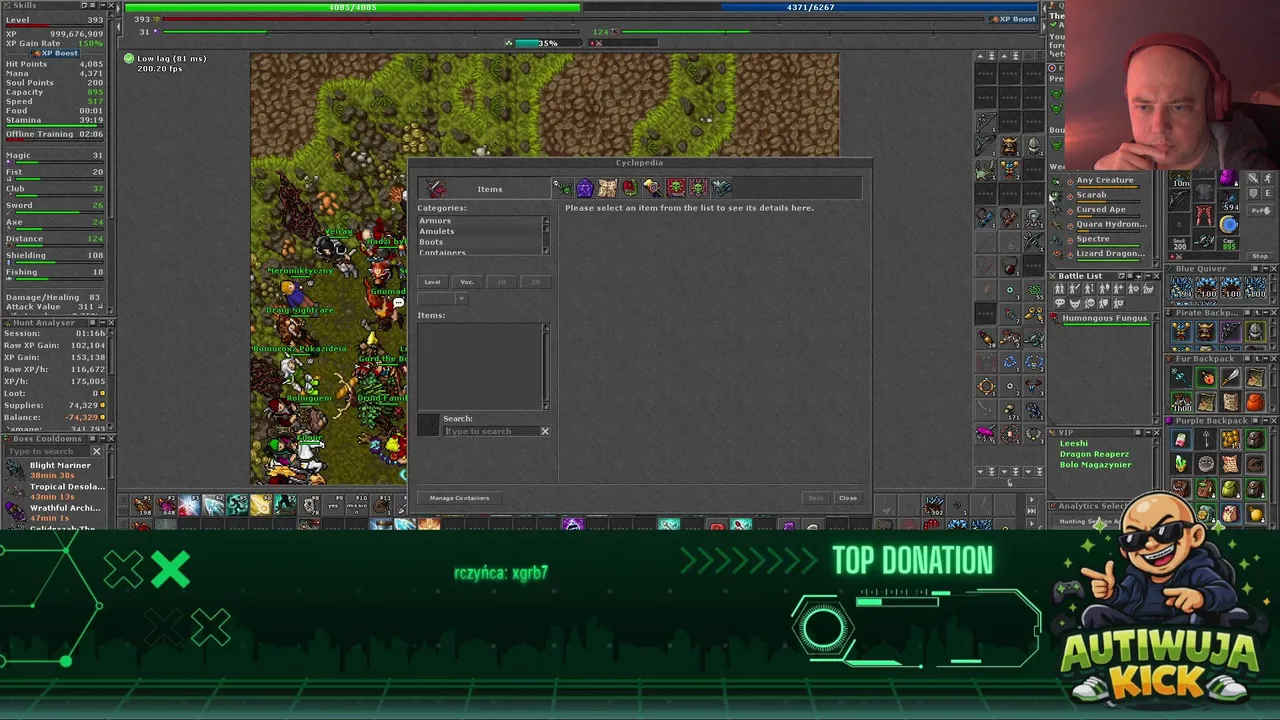
Task: Click the Items list scroll-down arrow
Action: pyautogui.click(x=546, y=405)
